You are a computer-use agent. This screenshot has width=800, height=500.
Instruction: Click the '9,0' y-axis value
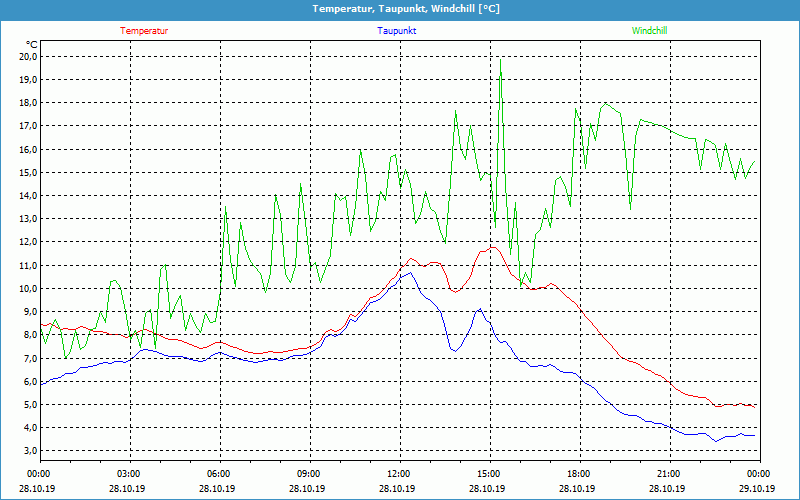30,312
